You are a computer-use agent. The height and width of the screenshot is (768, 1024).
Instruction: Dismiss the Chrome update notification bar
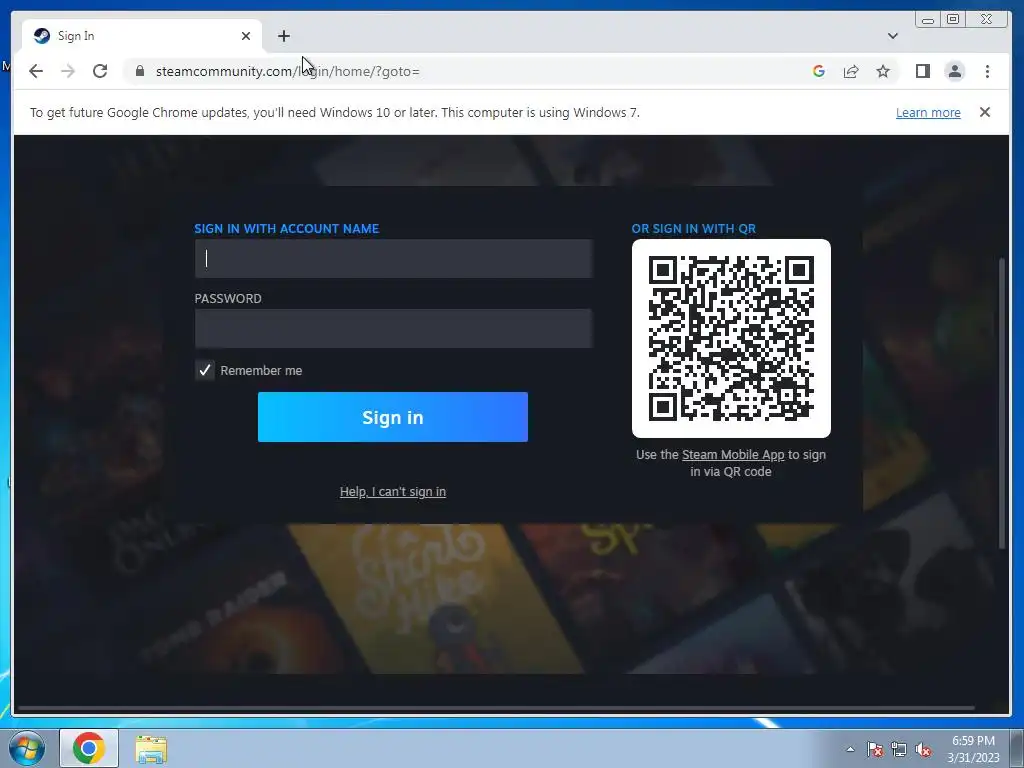pyautogui.click(x=985, y=112)
